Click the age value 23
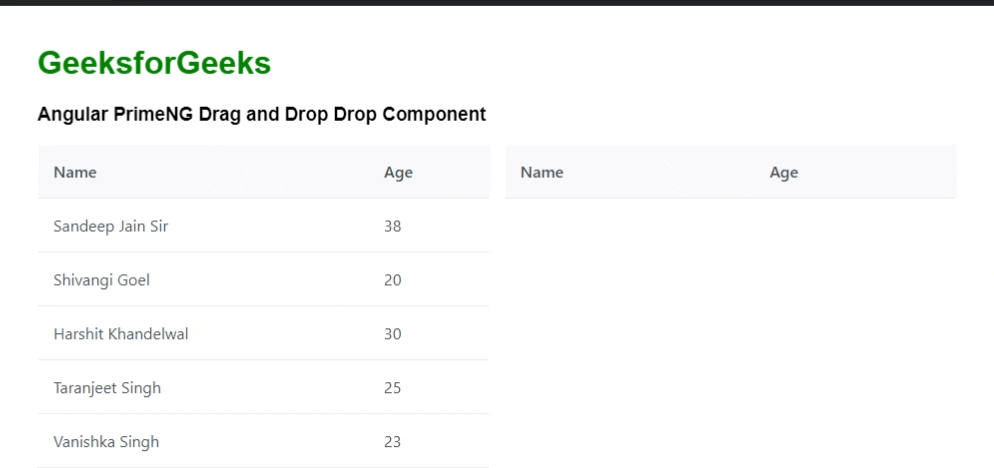Image resolution: width=994 pixels, height=468 pixels. pyautogui.click(x=392, y=442)
